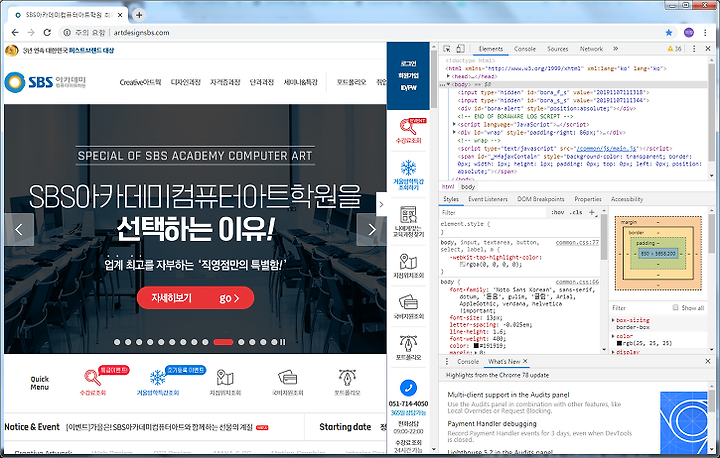Screen dimensions: 720x458
Task: Collapse the body node in DOM tree
Action: pyautogui.click(x=448, y=85)
